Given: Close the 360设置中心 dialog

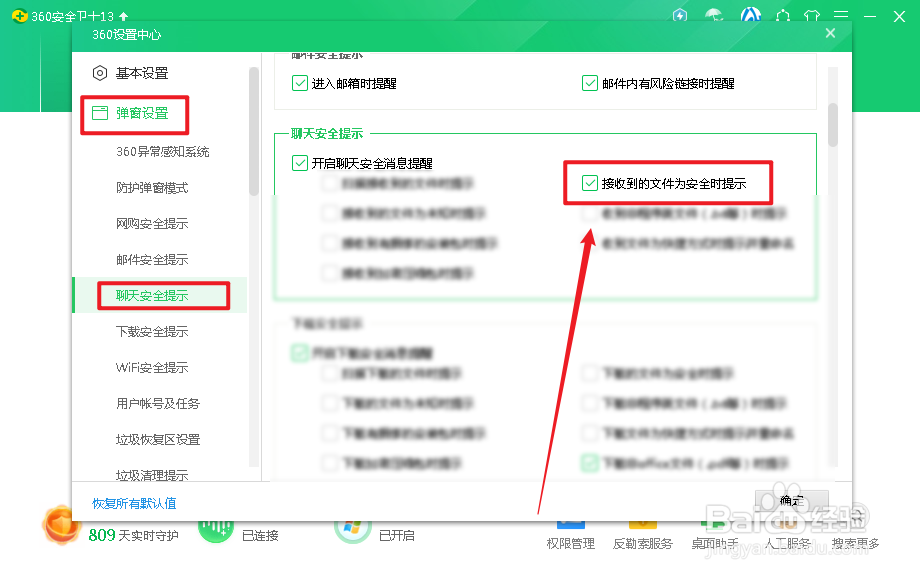Looking at the screenshot, I should [830, 33].
